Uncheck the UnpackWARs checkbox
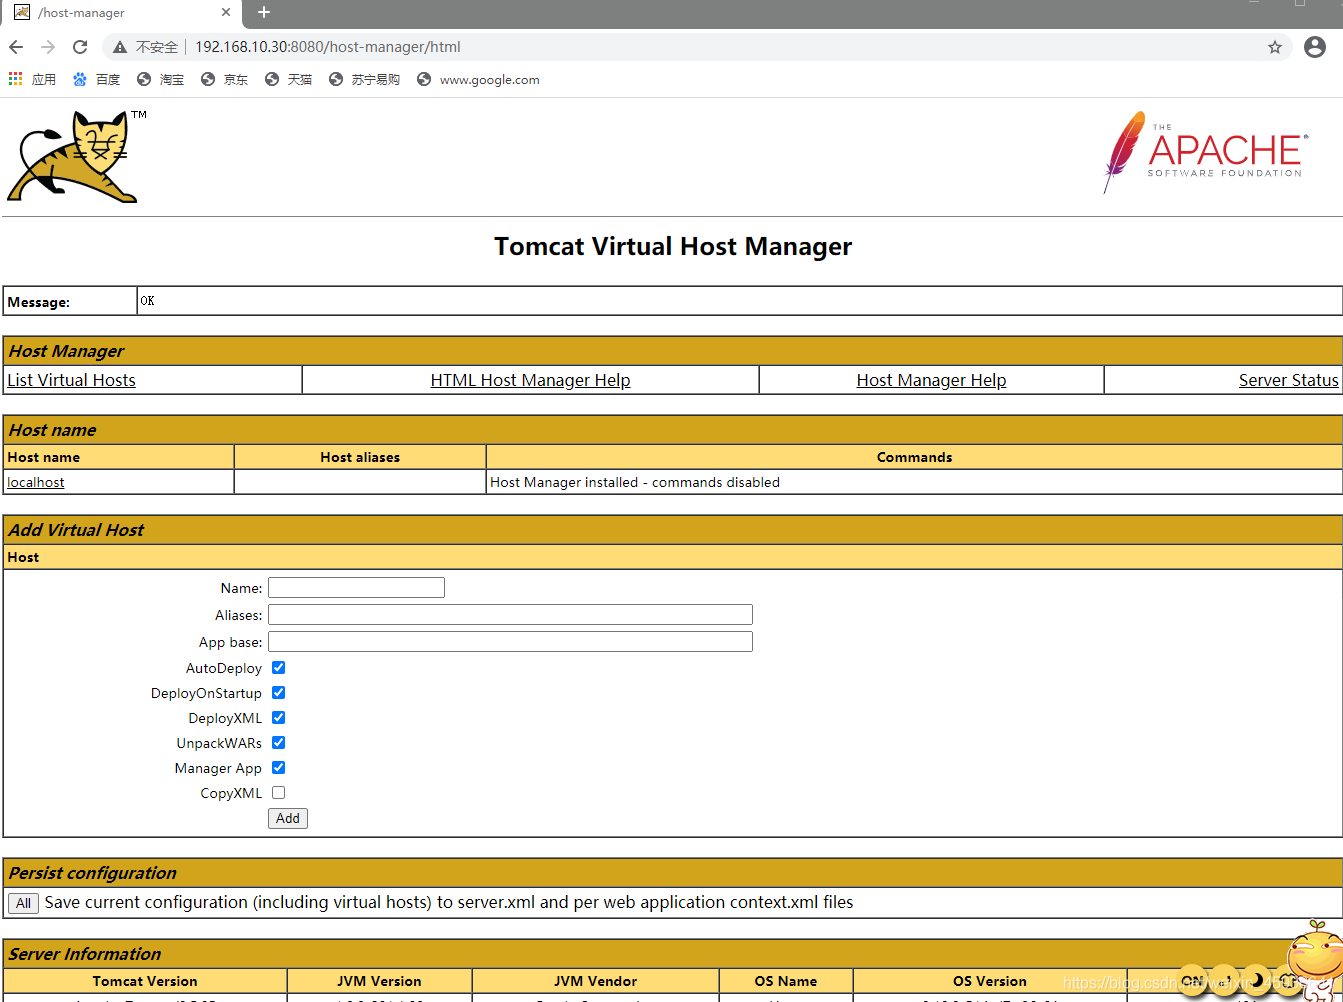The width and height of the screenshot is (1343, 1002). tap(279, 743)
